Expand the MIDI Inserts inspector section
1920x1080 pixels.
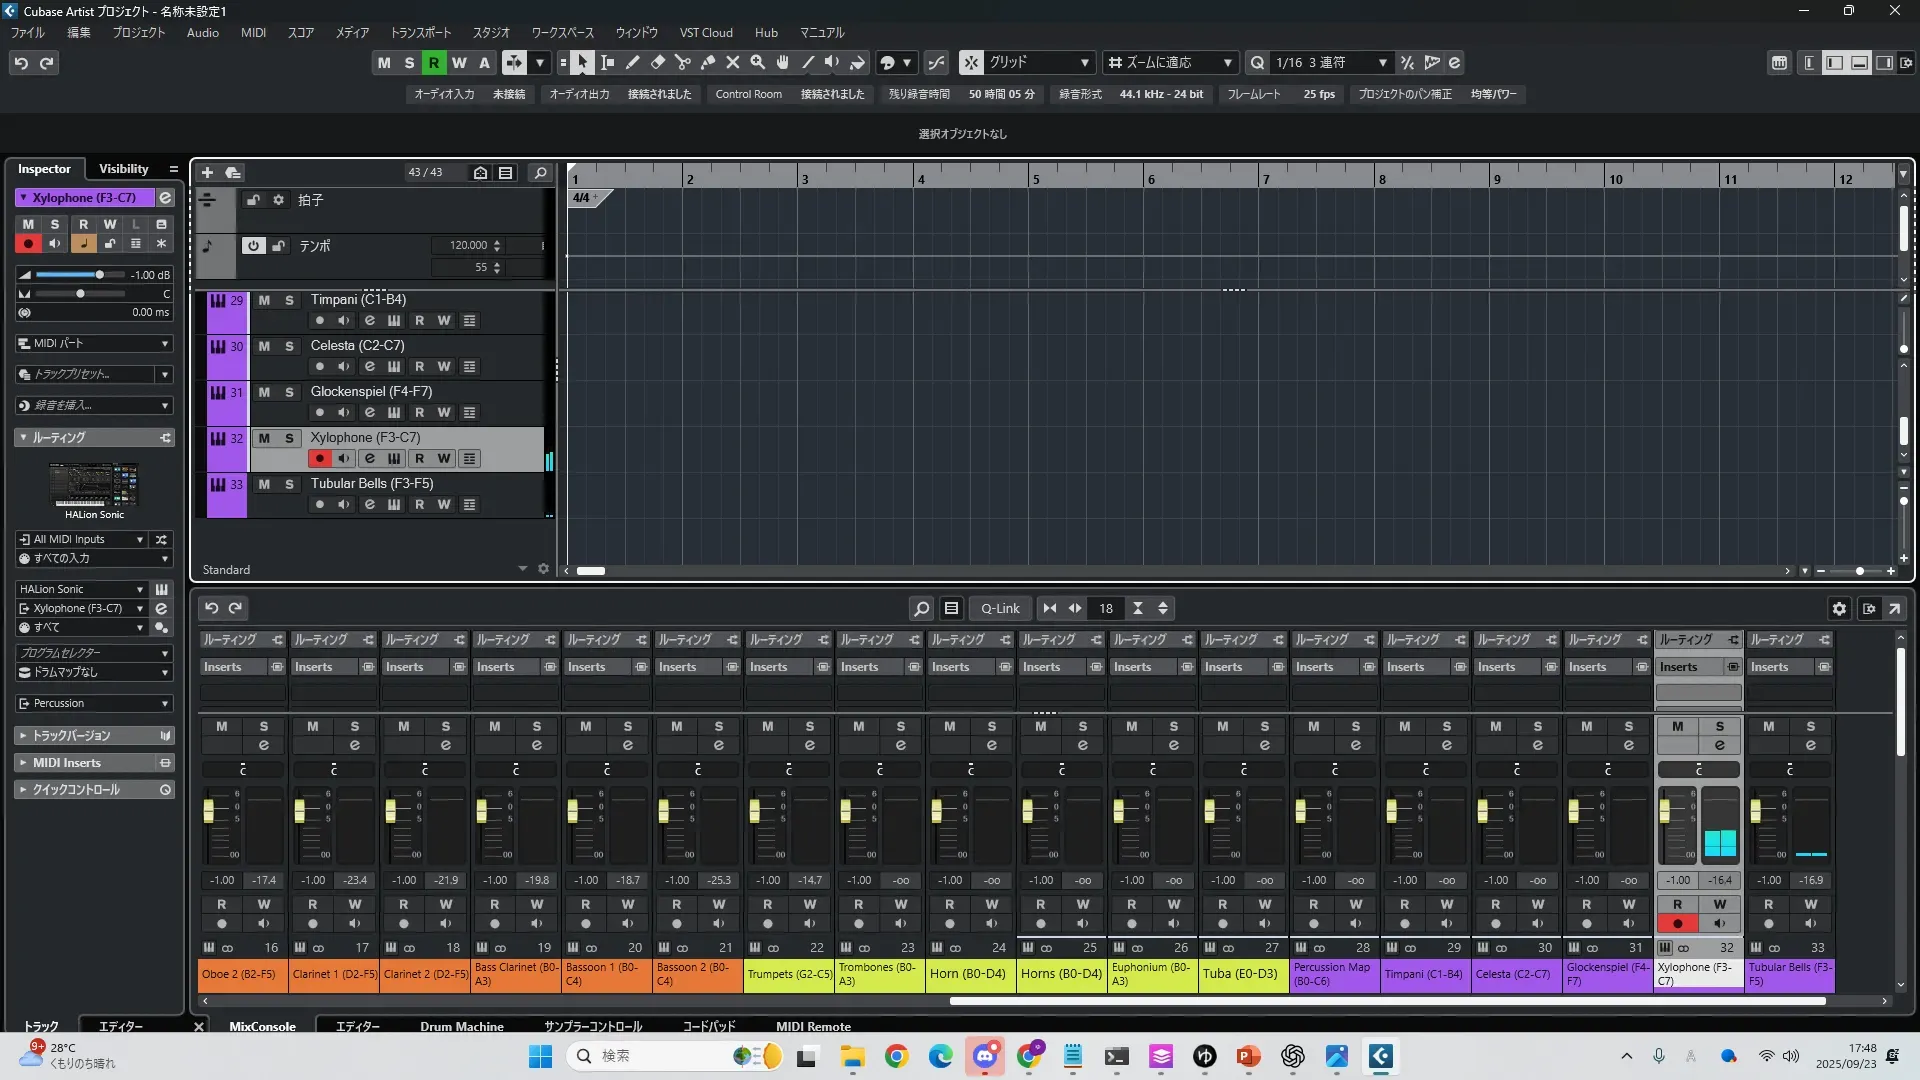67,763
